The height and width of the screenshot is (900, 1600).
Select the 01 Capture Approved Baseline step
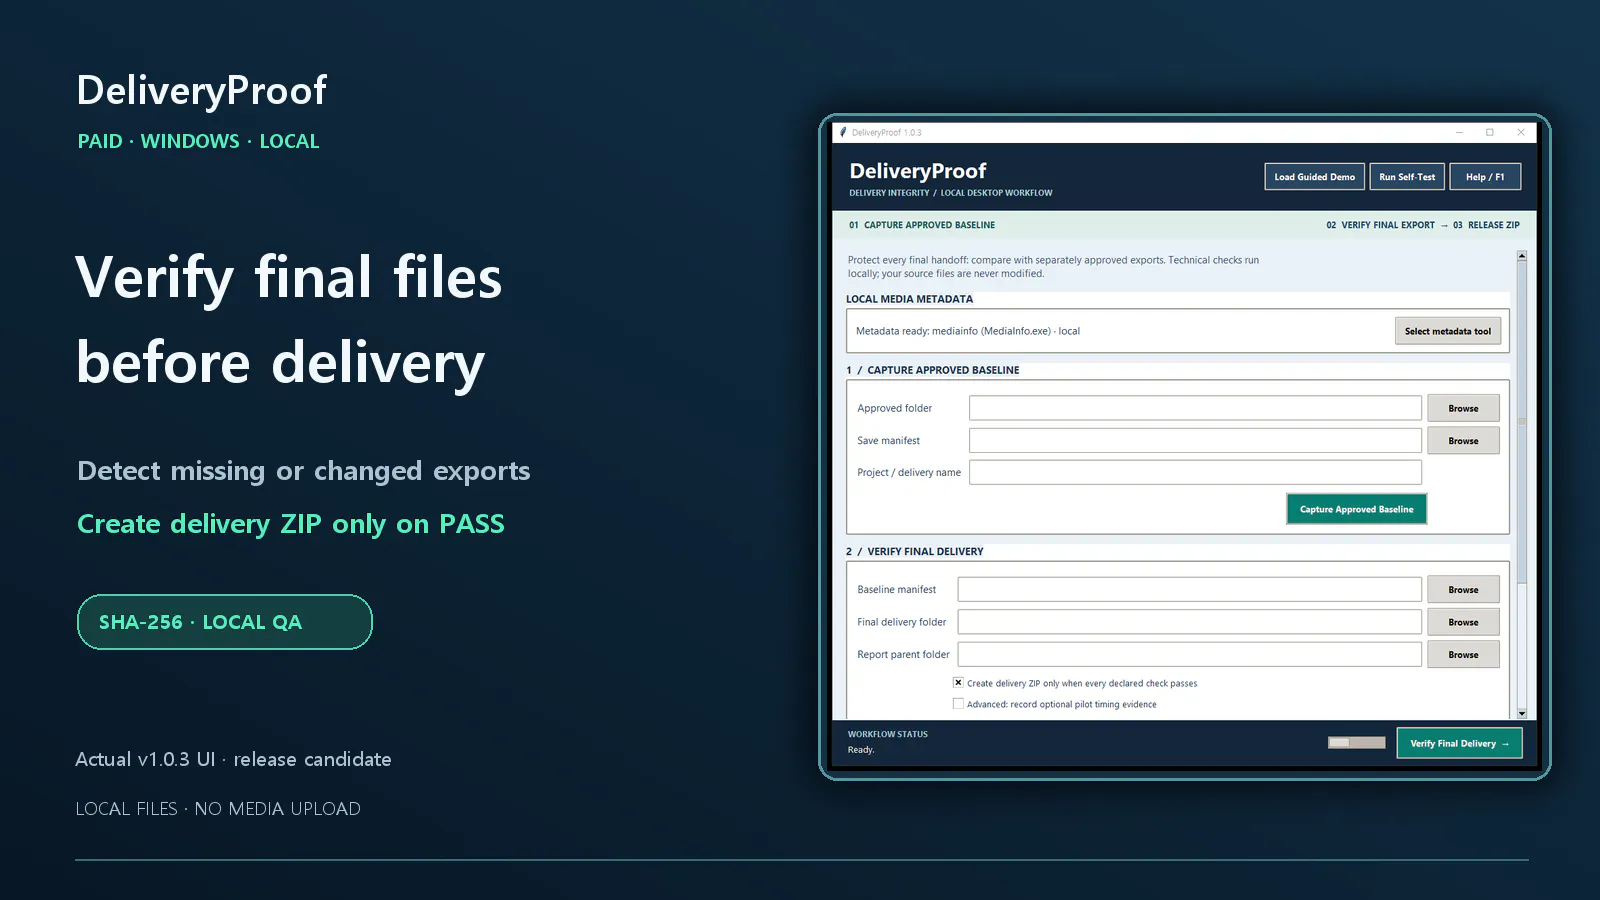coord(922,225)
